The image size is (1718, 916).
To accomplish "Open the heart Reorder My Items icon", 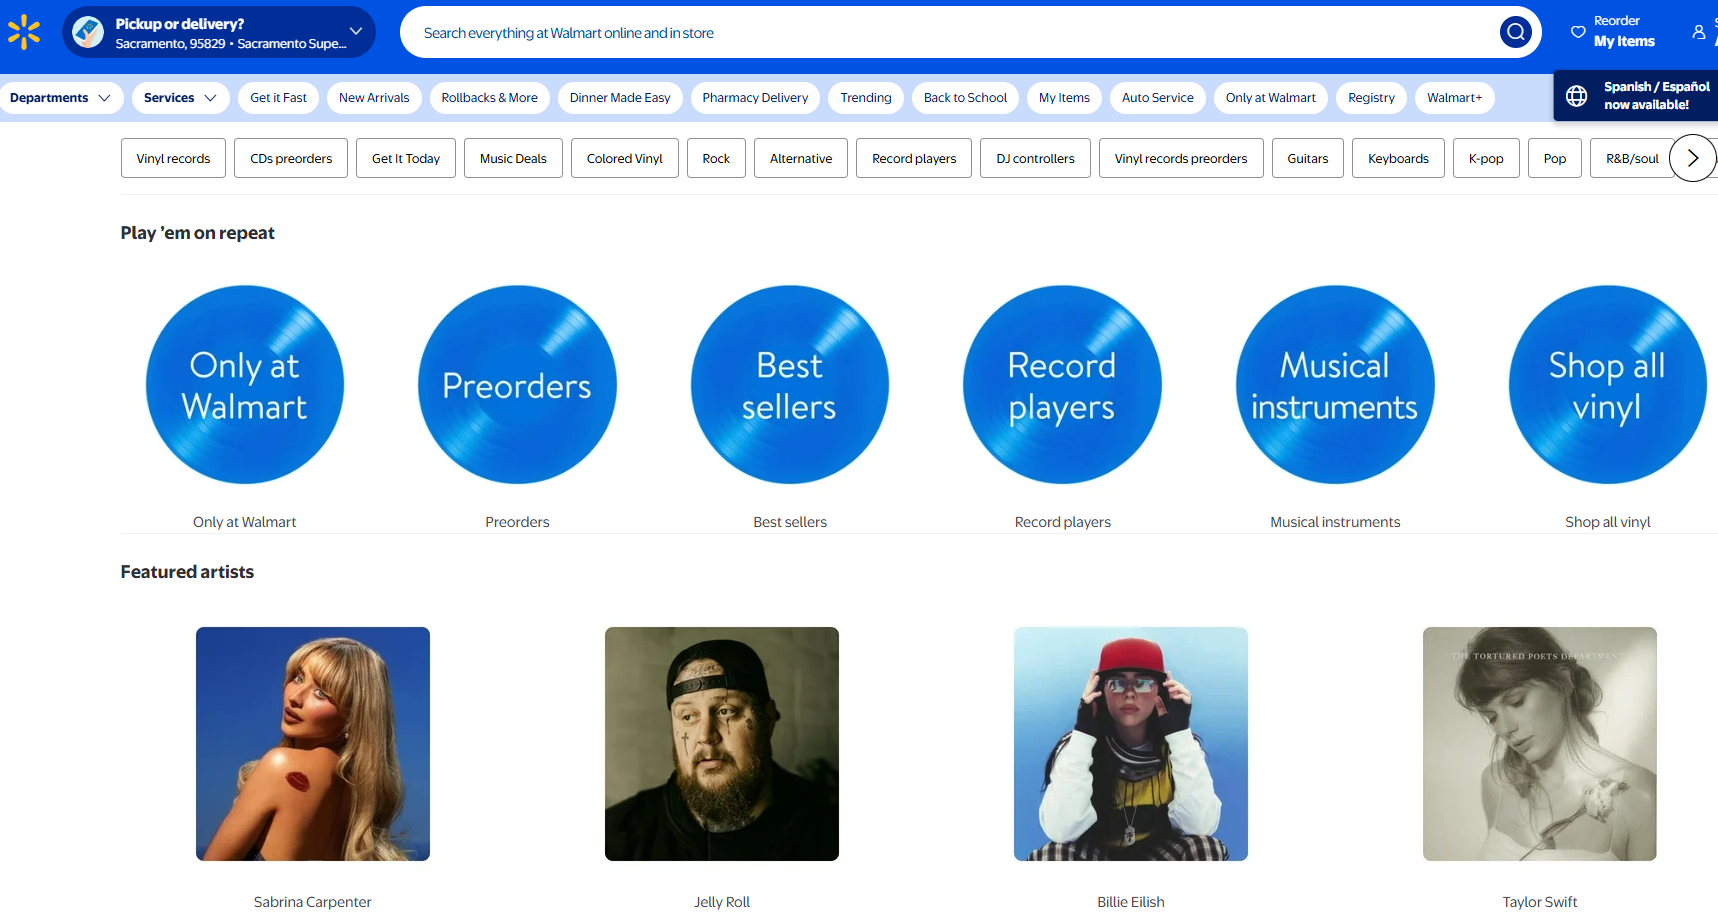I will click(1578, 32).
